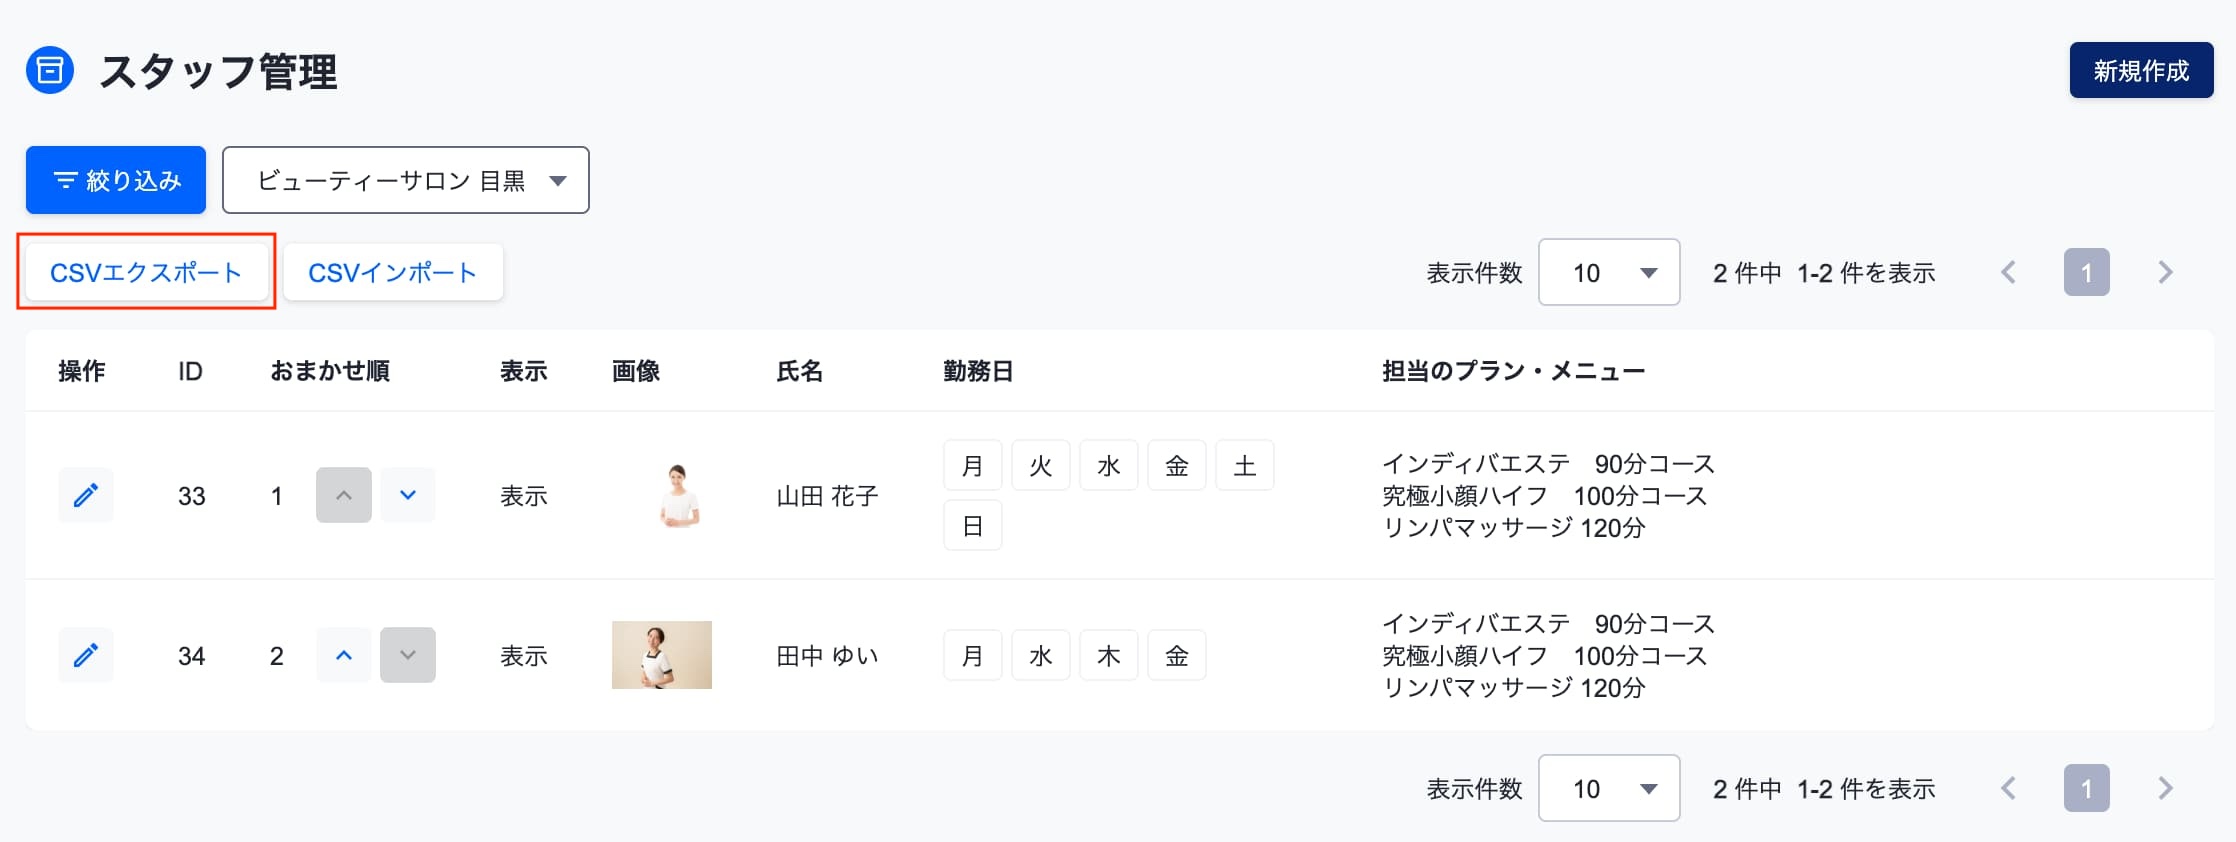Viewport: 2236px width, 842px height.
Task: Click the おまかせ順 column header
Action: (x=330, y=371)
